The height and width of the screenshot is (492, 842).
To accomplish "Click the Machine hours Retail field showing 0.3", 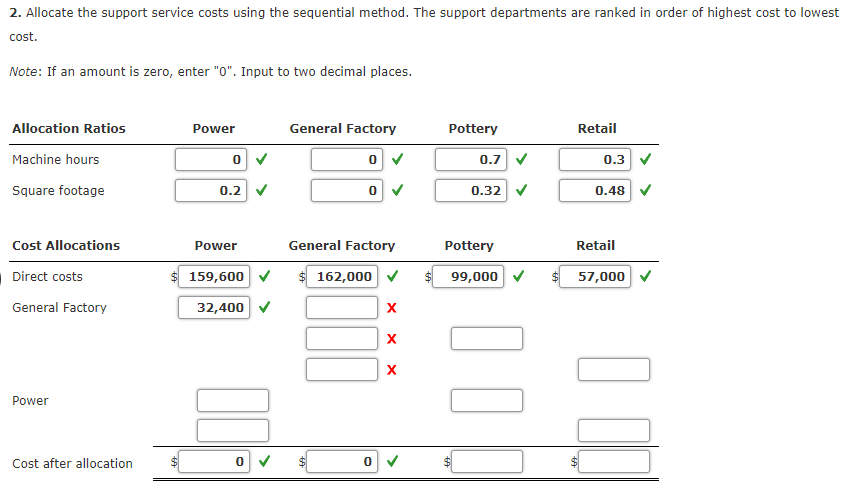I will pyautogui.click(x=595, y=160).
